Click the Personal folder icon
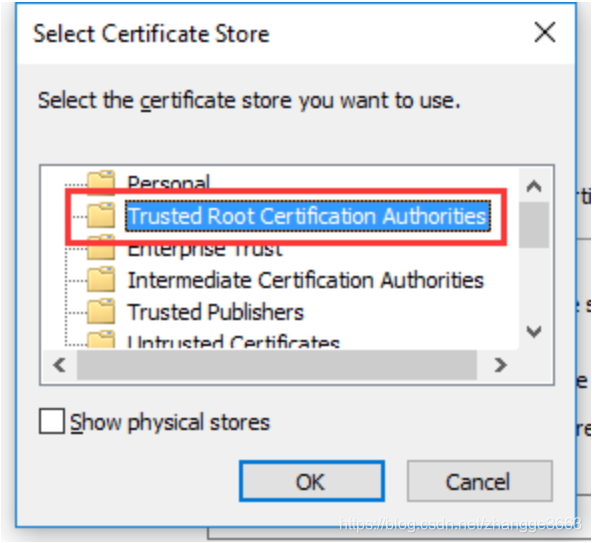Image resolution: width=592 pixels, height=543 pixels. pos(101,180)
